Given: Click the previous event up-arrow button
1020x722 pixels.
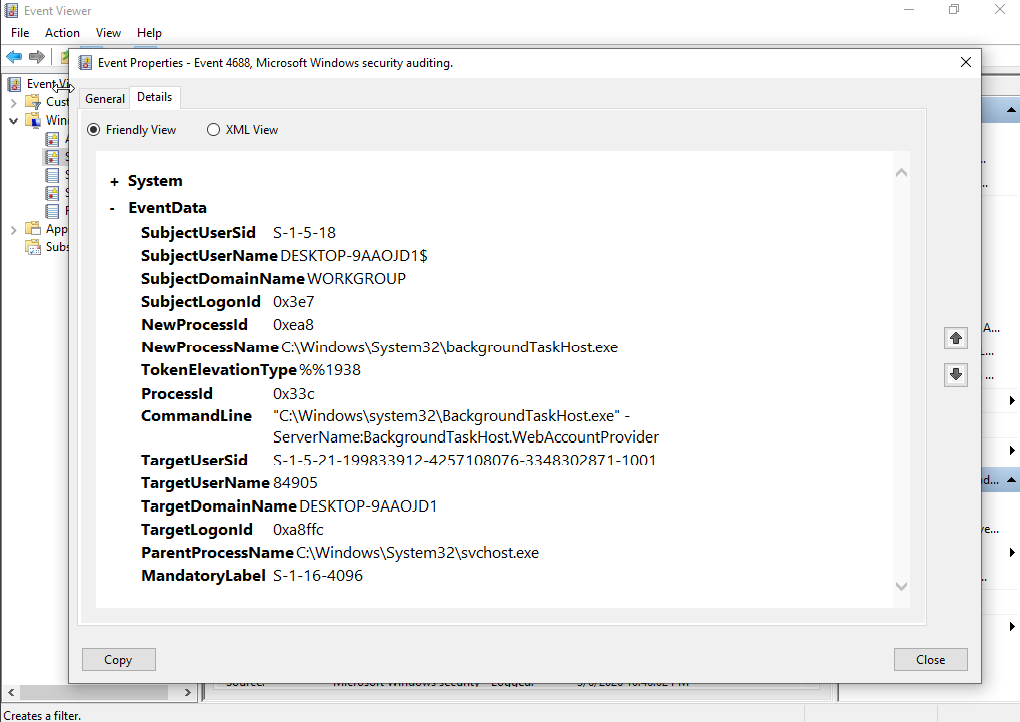Looking at the screenshot, I should (x=956, y=338).
